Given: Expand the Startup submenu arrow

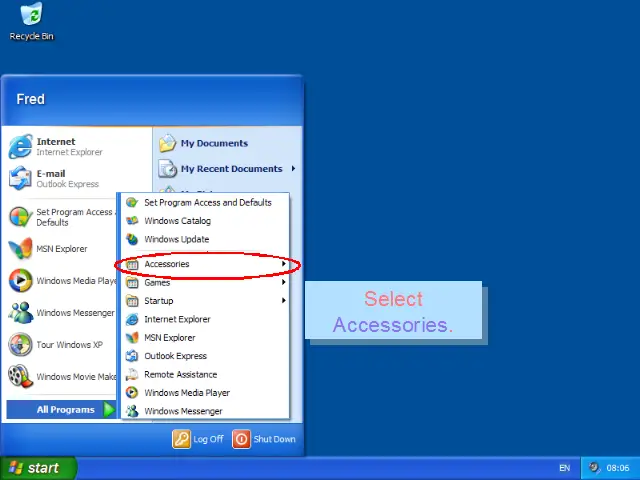Looking at the screenshot, I should pyautogui.click(x=284, y=300).
